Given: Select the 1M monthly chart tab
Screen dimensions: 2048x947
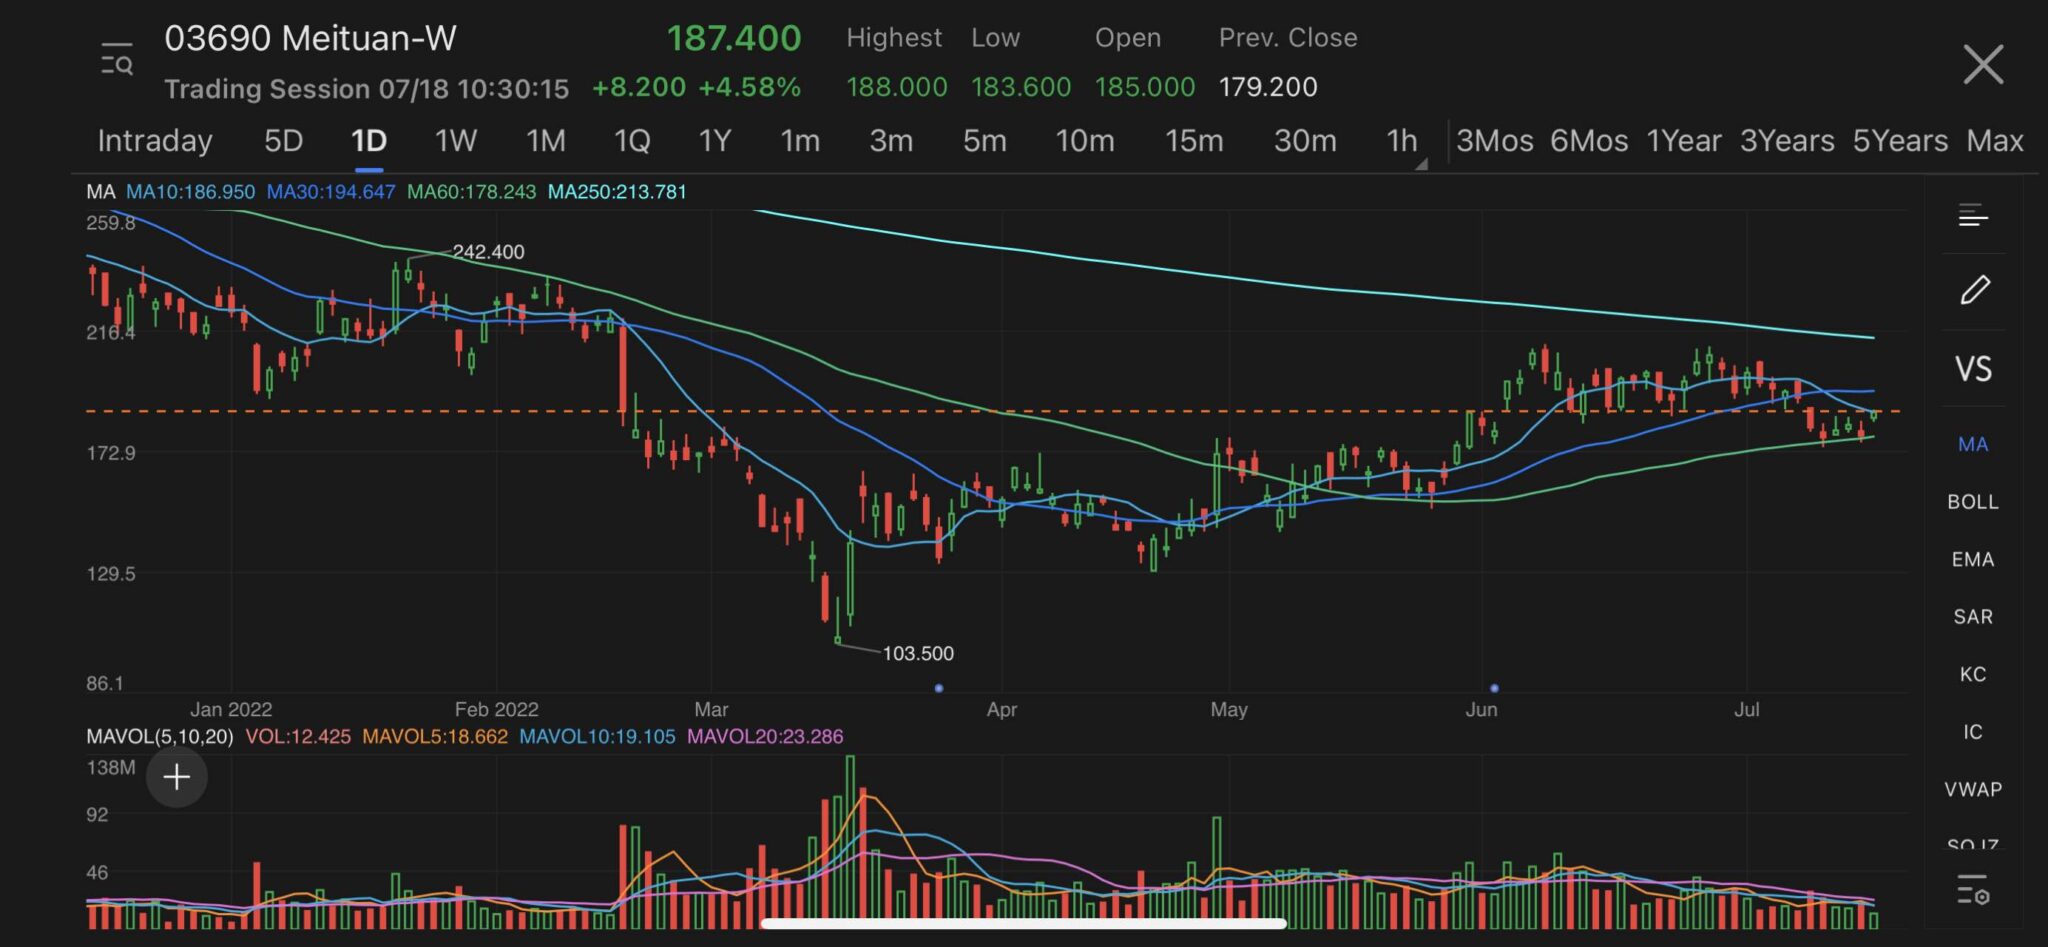Looking at the screenshot, I should pyautogui.click(x=546, y=140).
